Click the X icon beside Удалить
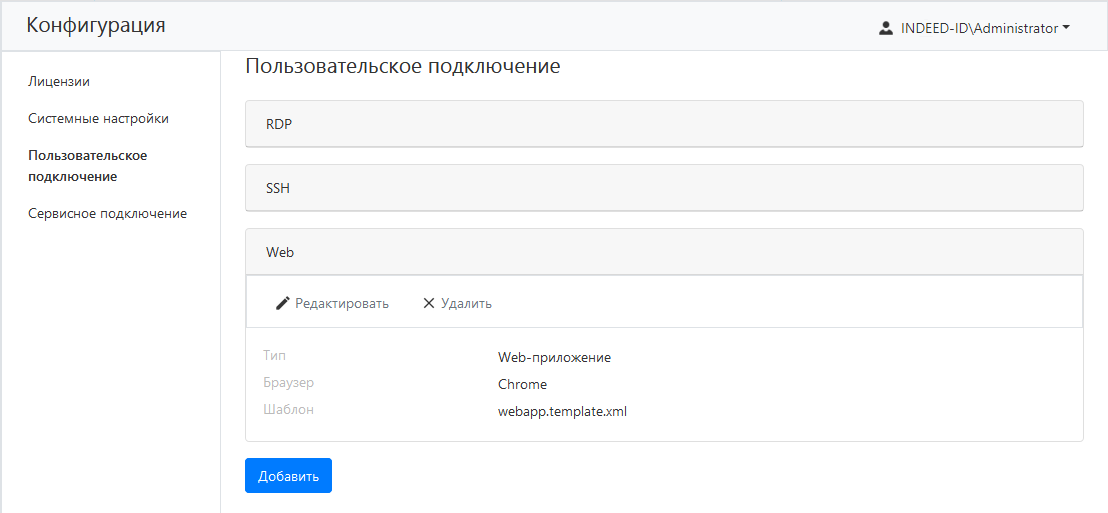1108x513 pixels. (x=429, y=303)
